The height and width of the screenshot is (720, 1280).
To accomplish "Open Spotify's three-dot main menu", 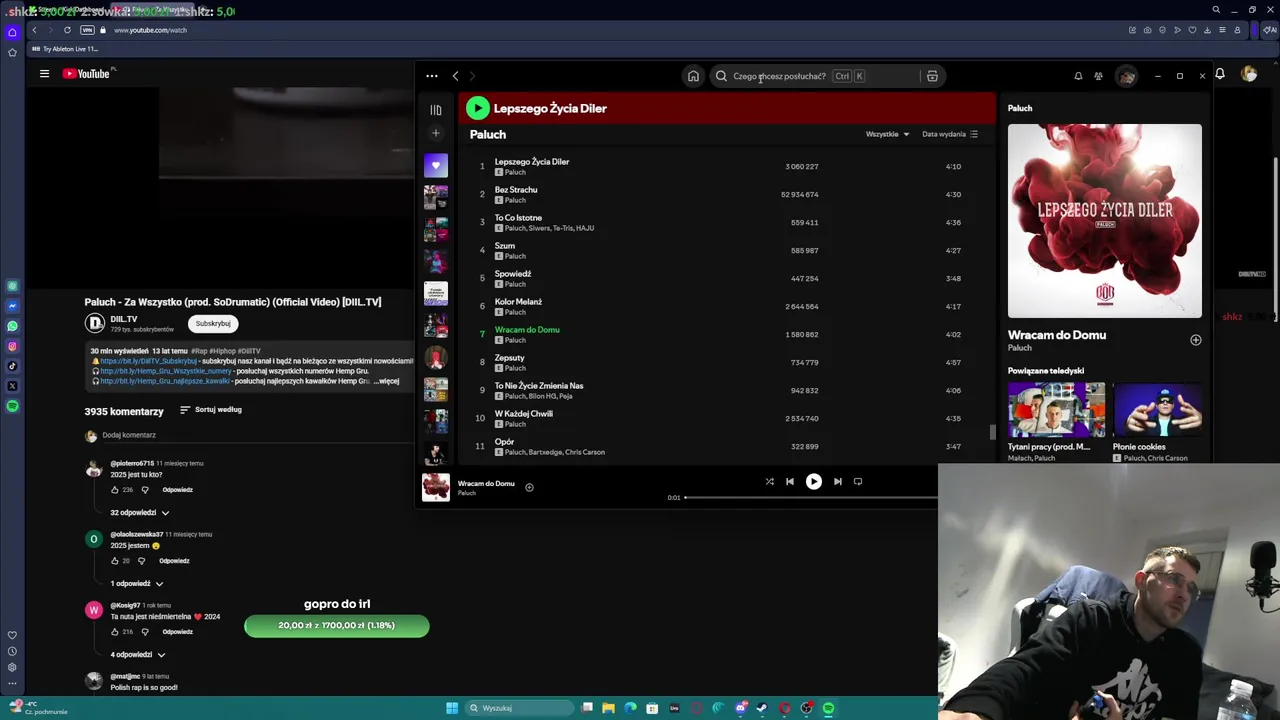I will point(432,76).
